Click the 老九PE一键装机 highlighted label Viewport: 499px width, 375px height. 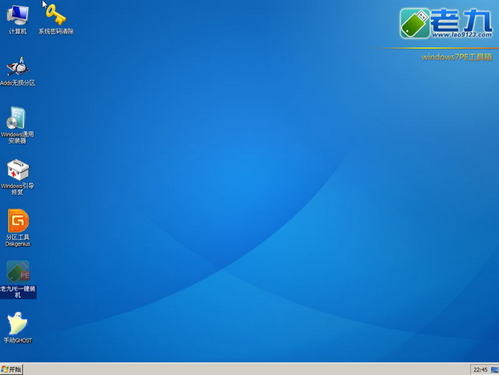(18, 292)
